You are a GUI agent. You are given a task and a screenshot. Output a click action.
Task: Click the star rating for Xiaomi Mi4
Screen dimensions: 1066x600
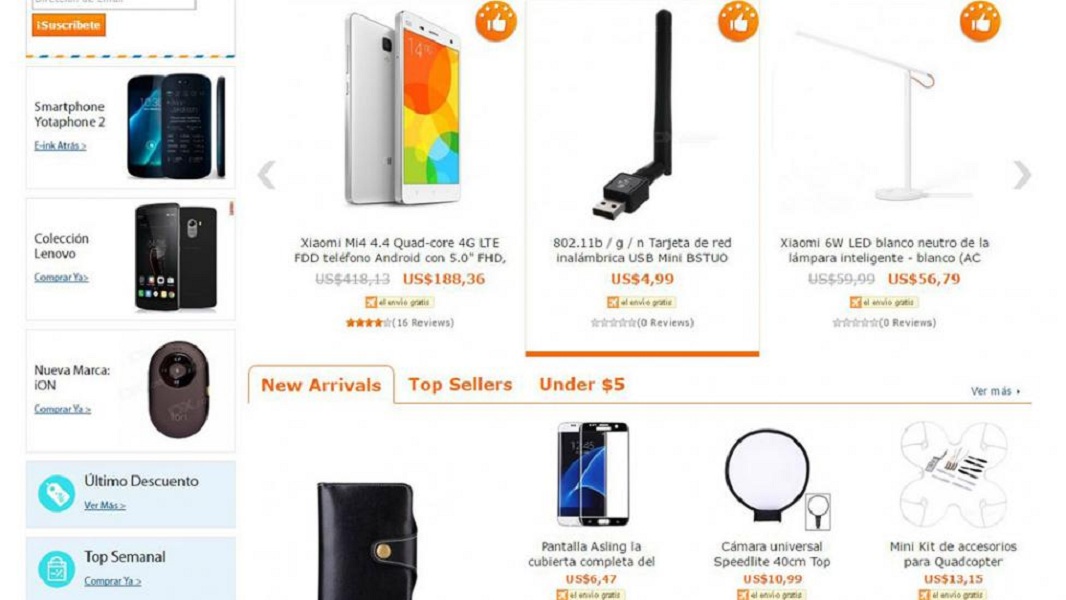[368, 323]
